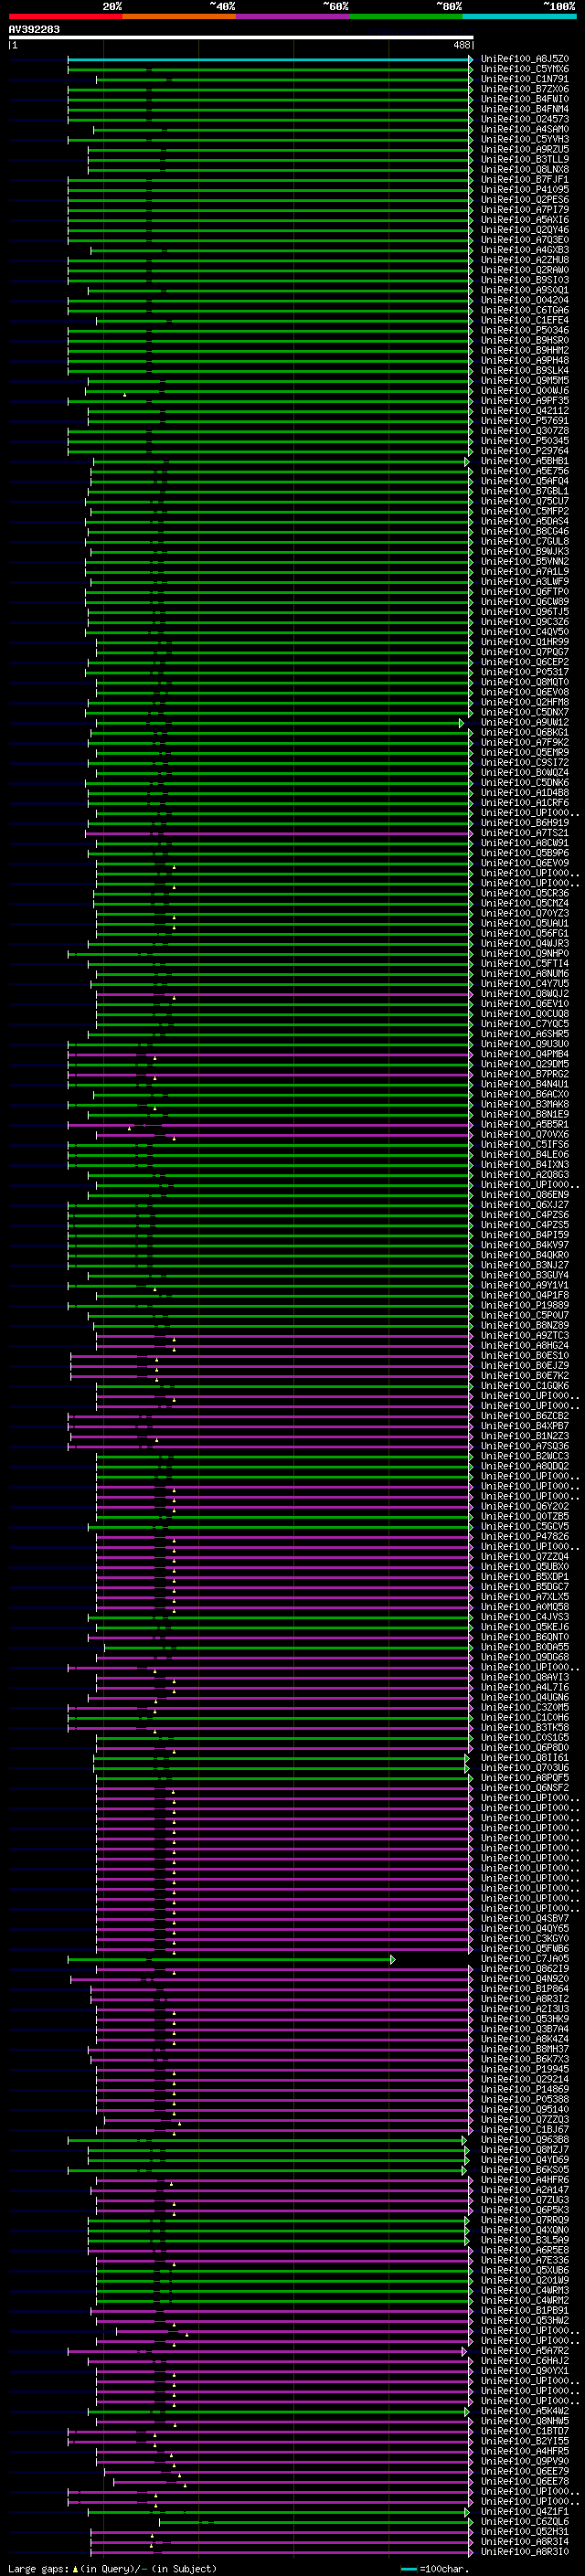Select the UniRef100_P41095 label
This screenshot has height=2576, width=585.
click(524, 189)
